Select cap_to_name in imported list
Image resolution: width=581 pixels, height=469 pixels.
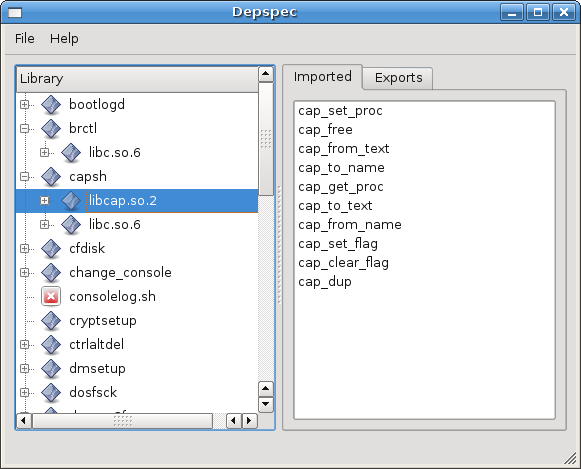click(341, 168)
